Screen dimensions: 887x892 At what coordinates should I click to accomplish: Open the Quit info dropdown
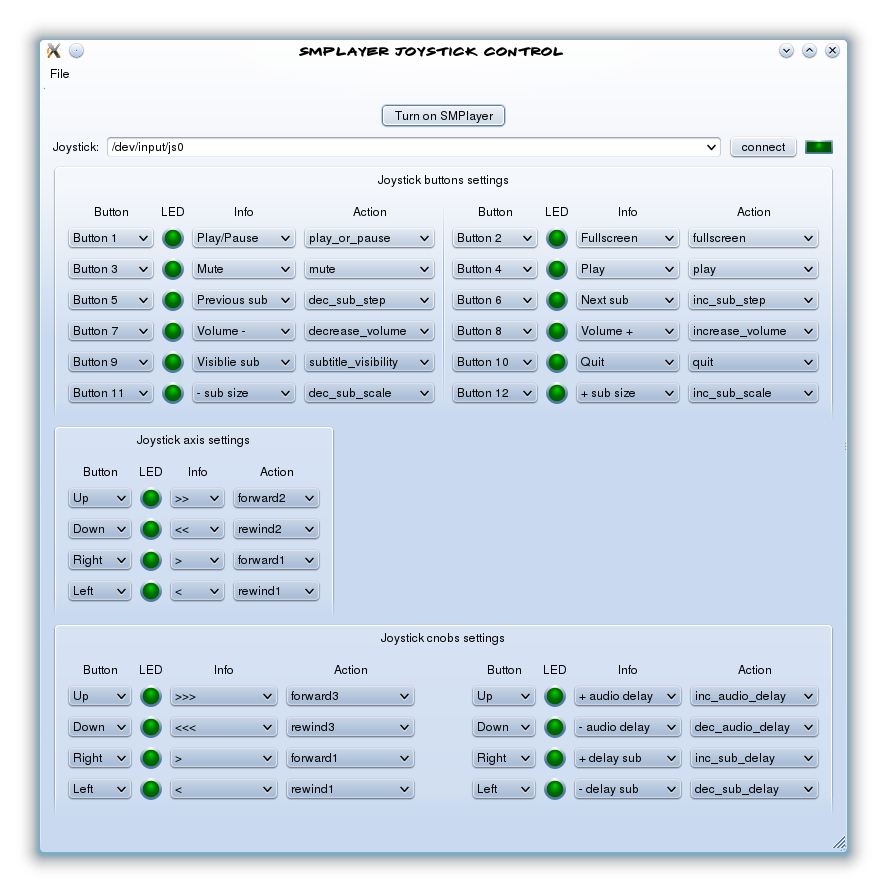(628, 362)
